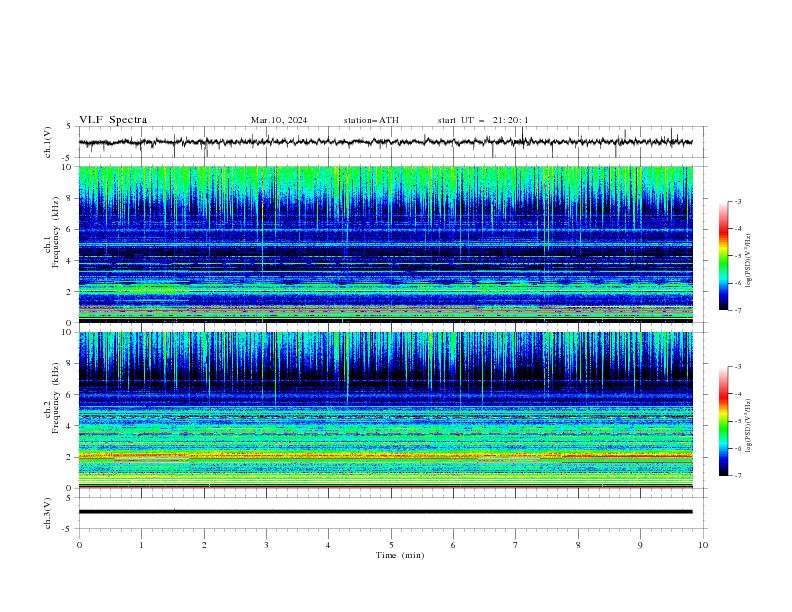Select the "start UT = 21:20: 1" text
The width and height of the screenshot is (792, 612).
(x=482, y=120)
